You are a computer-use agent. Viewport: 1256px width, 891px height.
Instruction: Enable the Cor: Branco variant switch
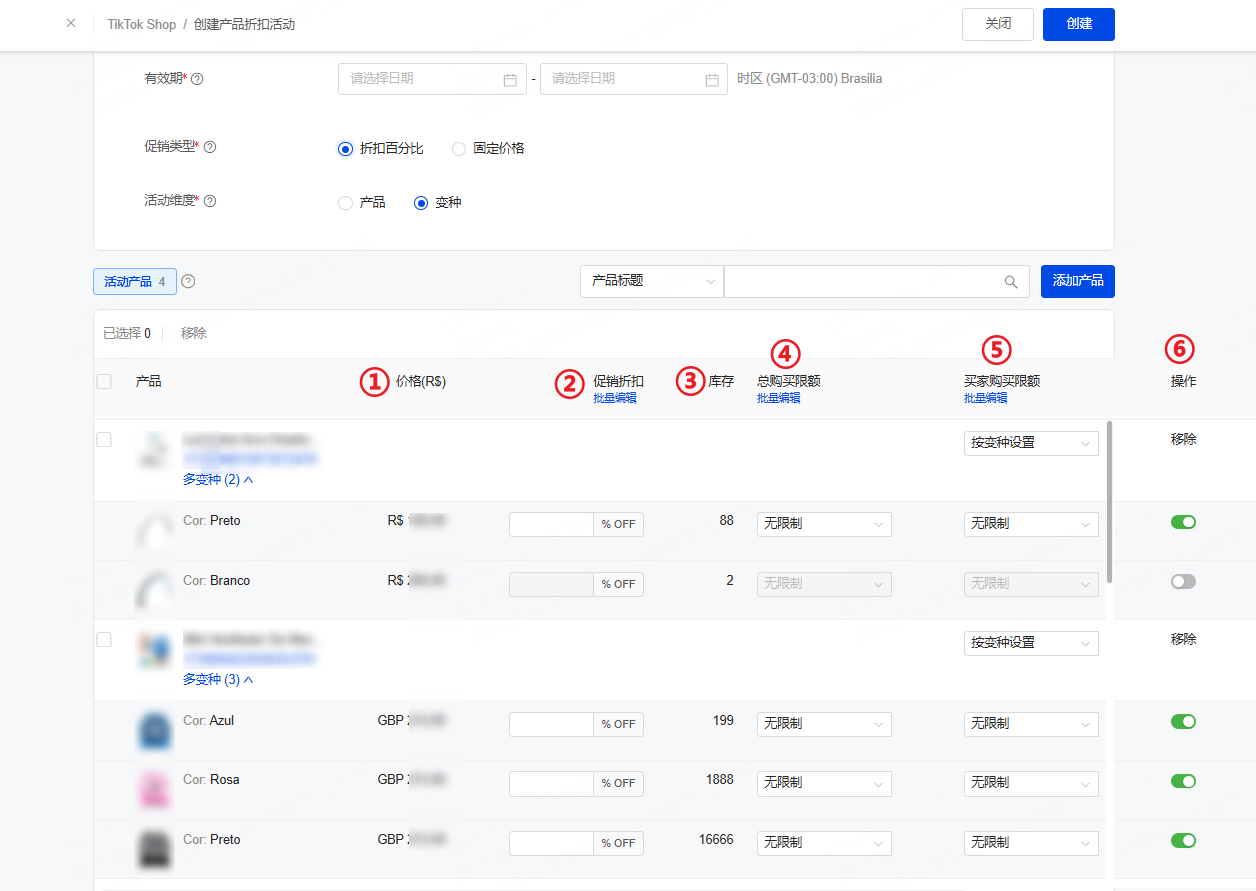[x=1183, y=582]
